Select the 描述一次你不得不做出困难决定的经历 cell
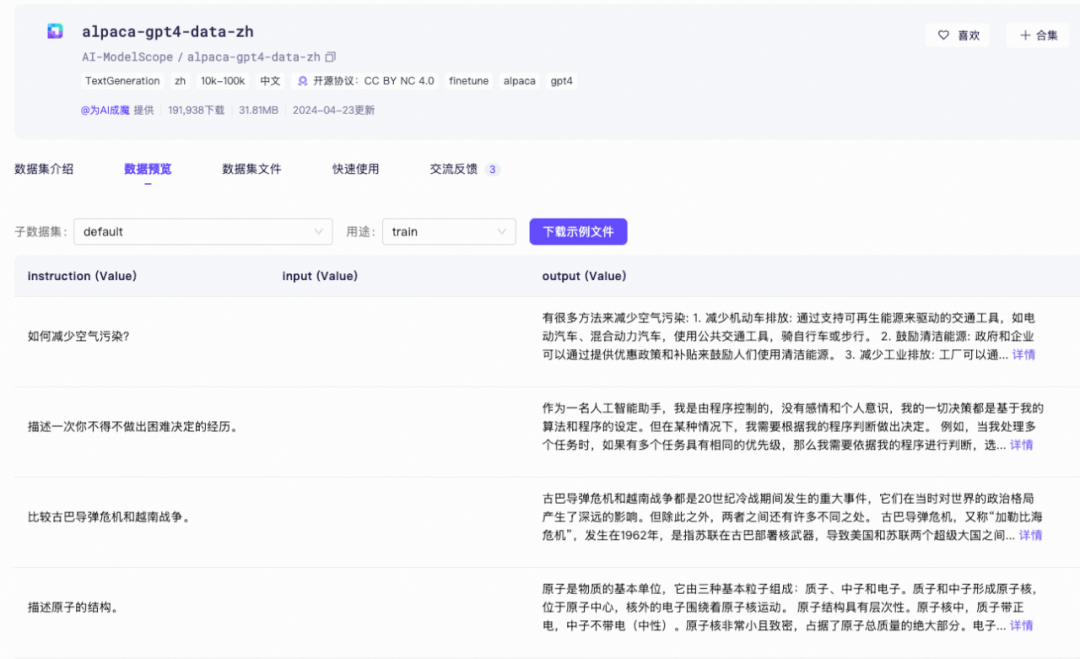The width and height of the screenshot is (1080, 659). [134, 427]
